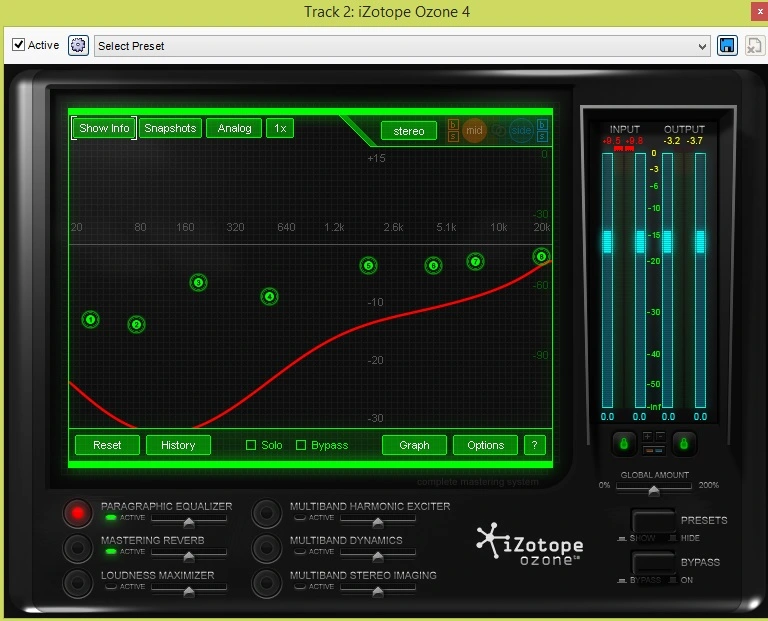Select EQ node 8 on the graph
Screen dimensions: 768x621
541,256
